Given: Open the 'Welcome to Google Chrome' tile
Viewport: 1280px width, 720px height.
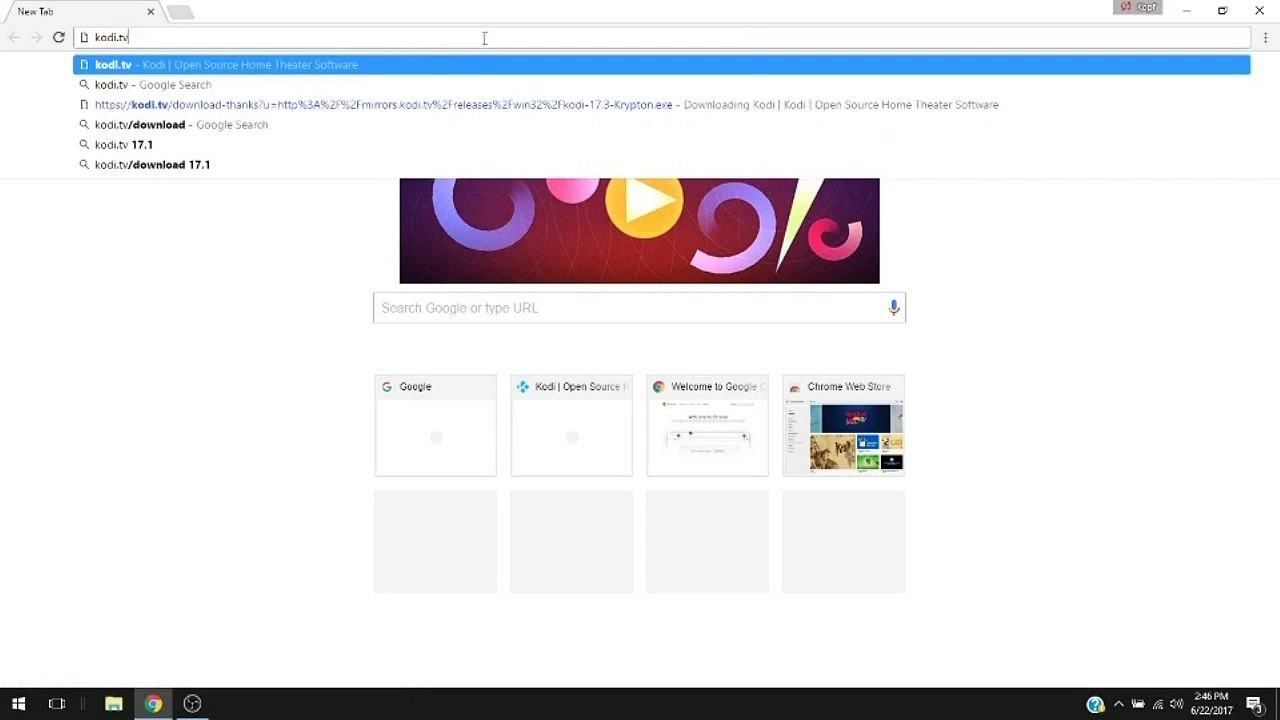Looking at the screenshot, I should click(x=707, y=425).
